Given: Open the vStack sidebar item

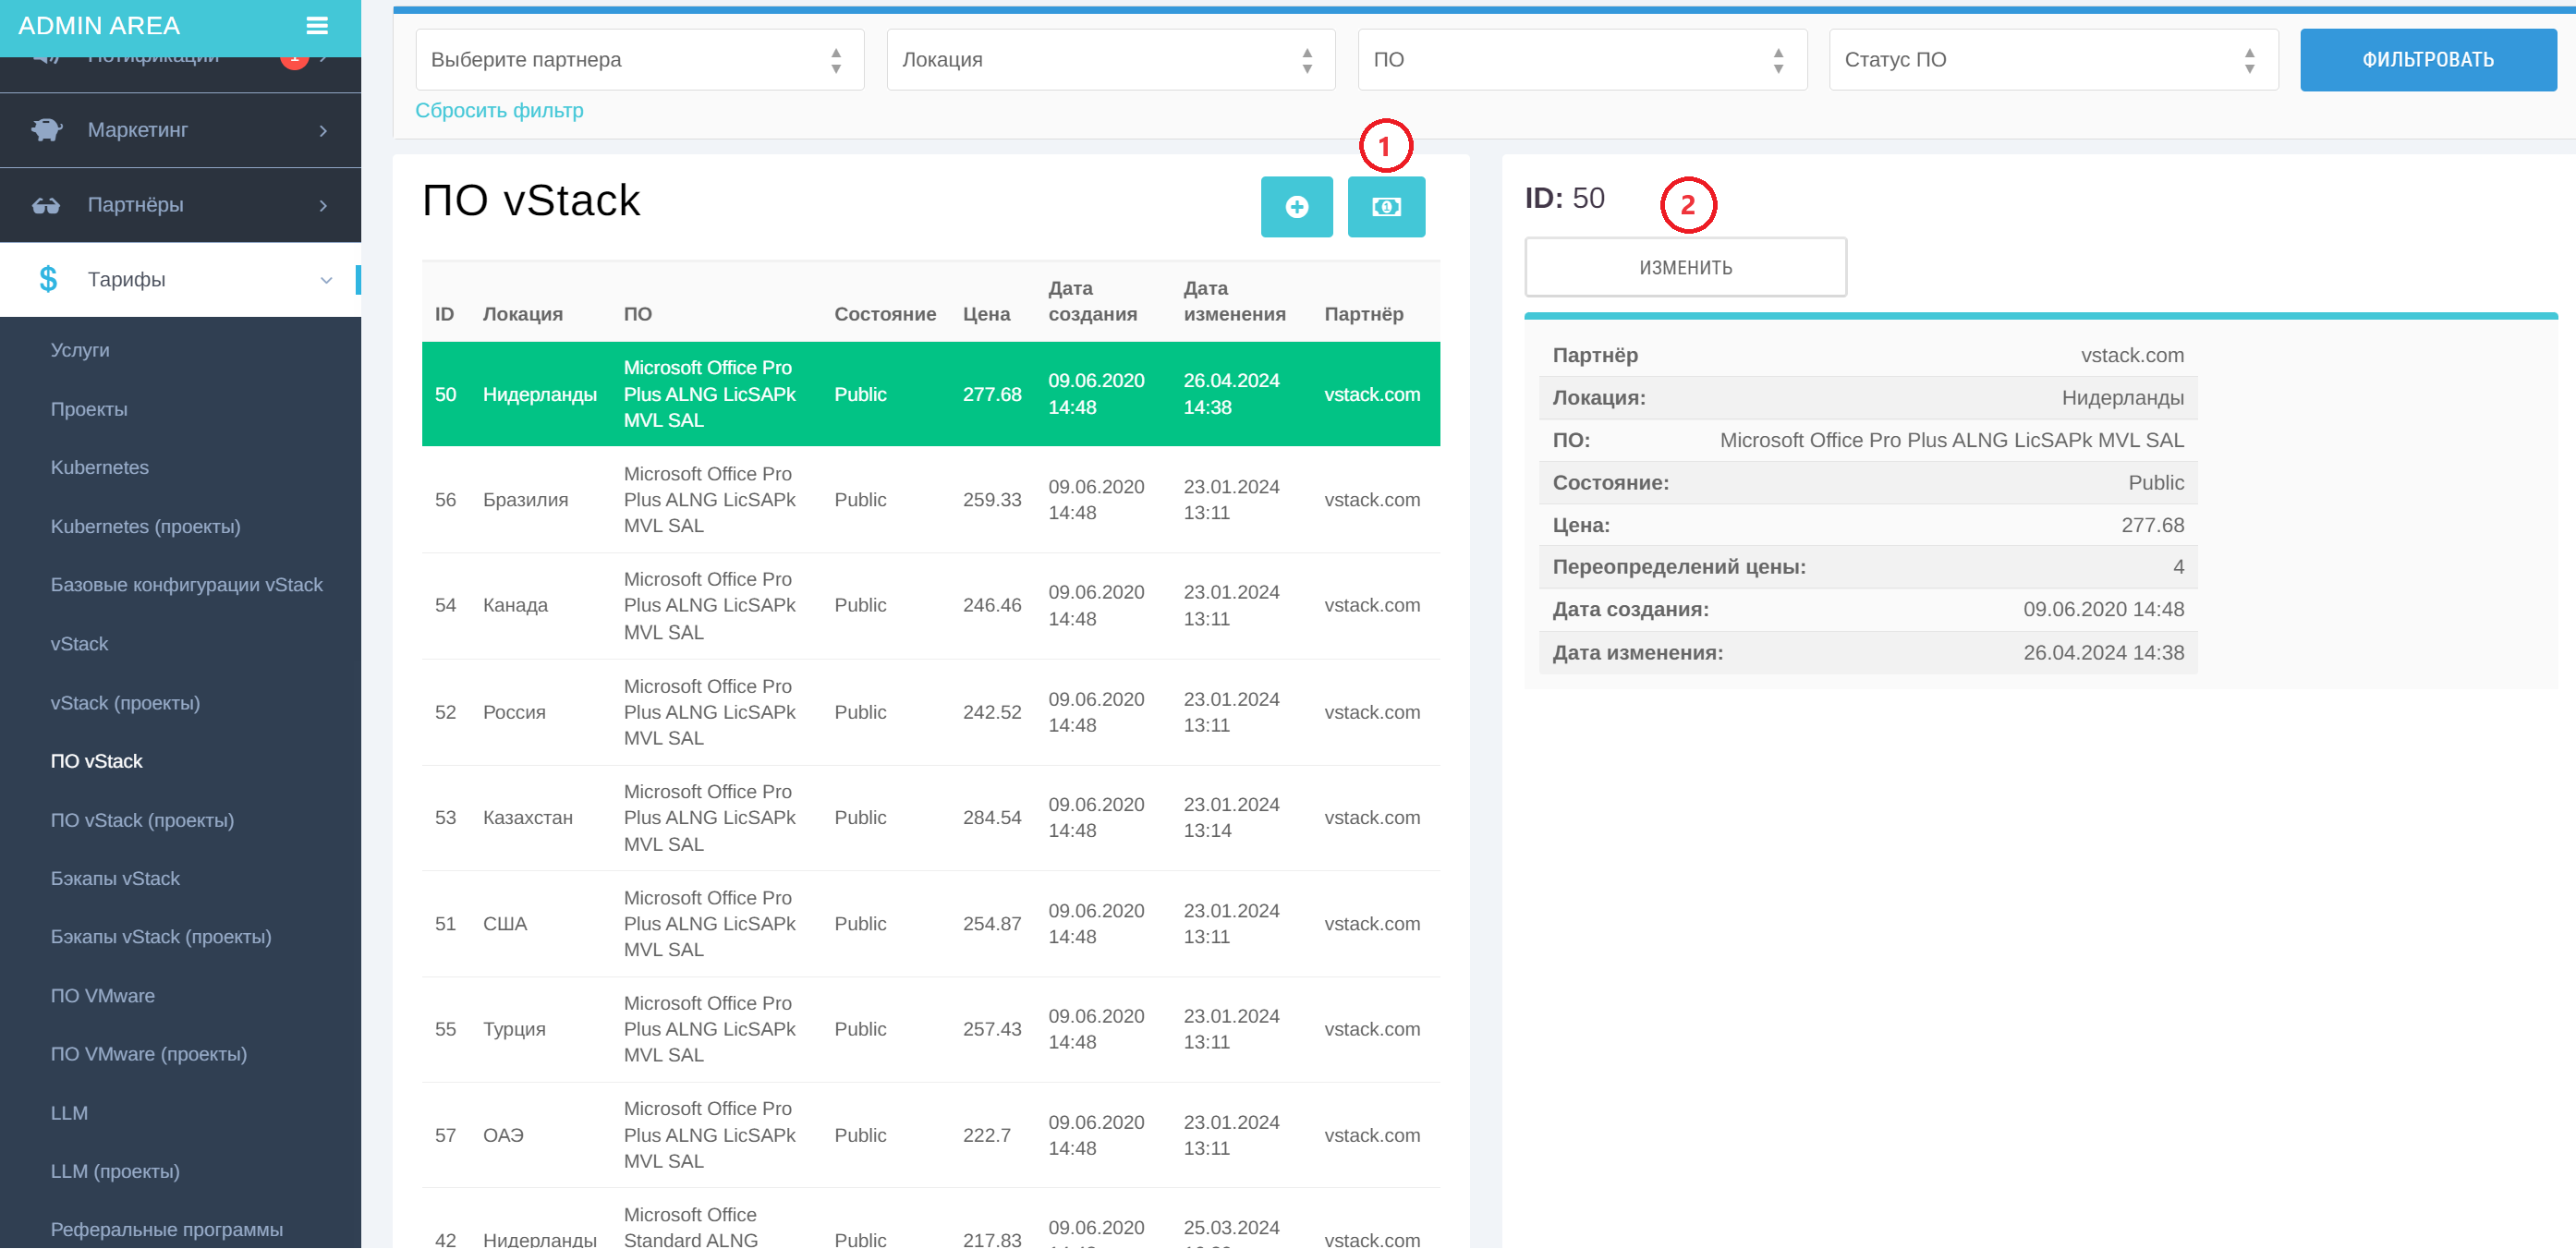Looking at the screenshot, I should click(79, 644).
